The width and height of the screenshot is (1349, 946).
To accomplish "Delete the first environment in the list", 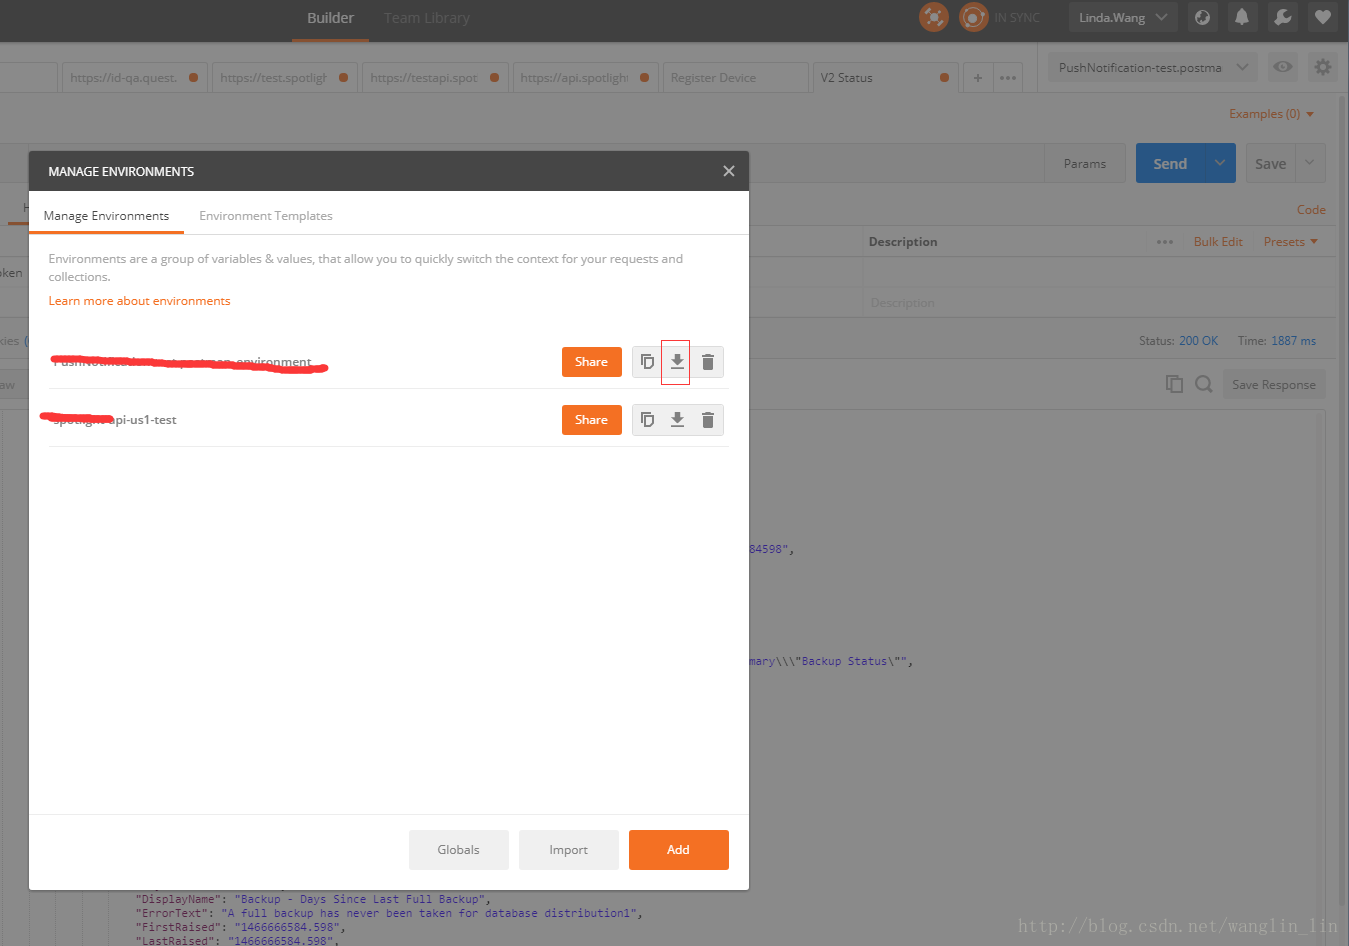I will tap(708, 362).
